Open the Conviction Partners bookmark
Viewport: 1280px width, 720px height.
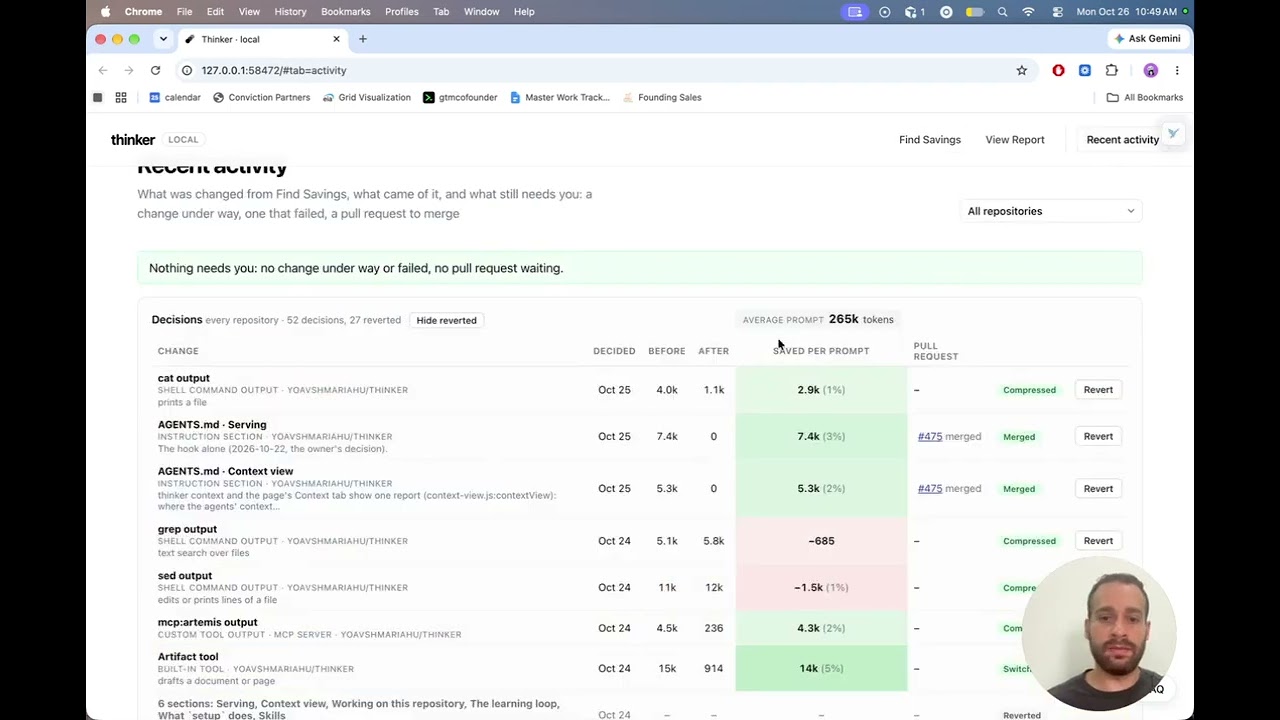[261, 97]
